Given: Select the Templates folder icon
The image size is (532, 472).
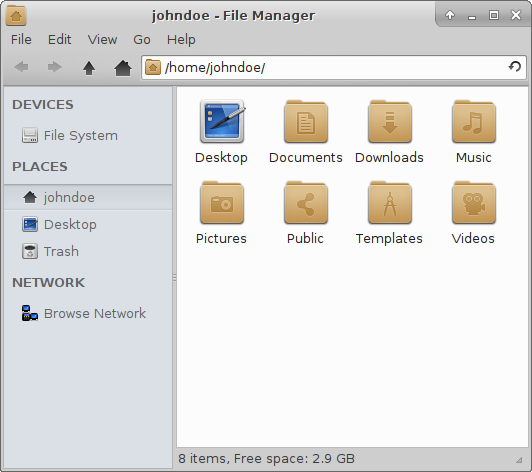Looking at the screenshot, I should point(390,203).
